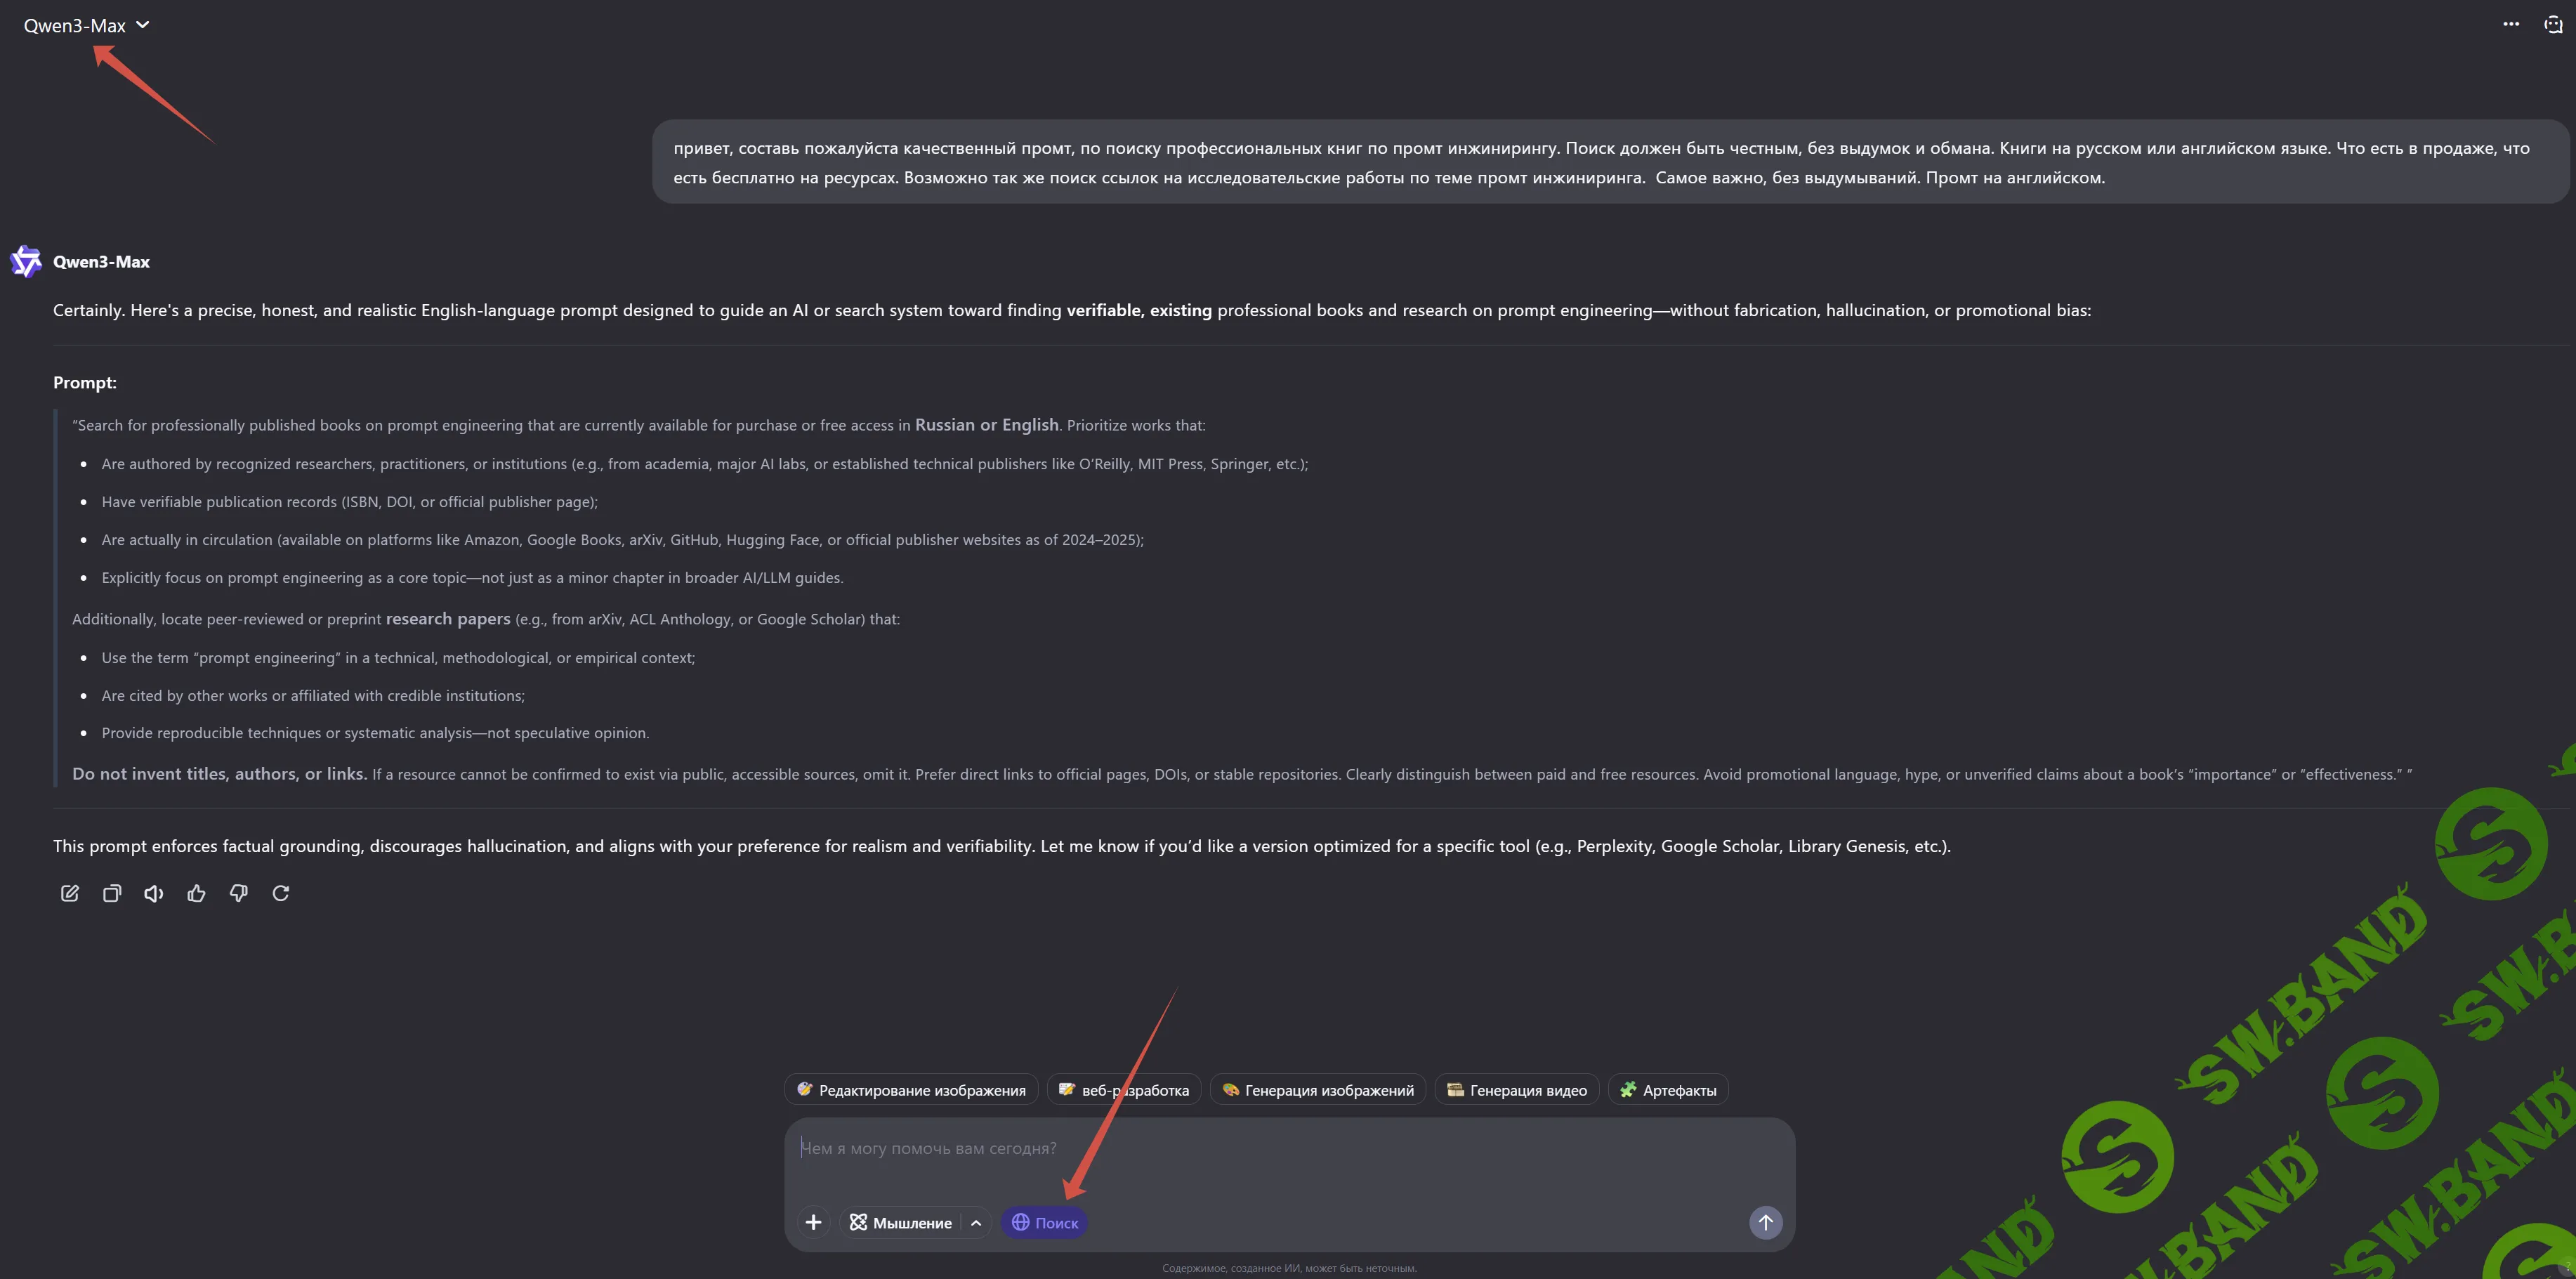Select the веб-разработка option
The height and width of the screenshot is (1279, 2576).
pyautogui.click(x=1124, y=1090)
